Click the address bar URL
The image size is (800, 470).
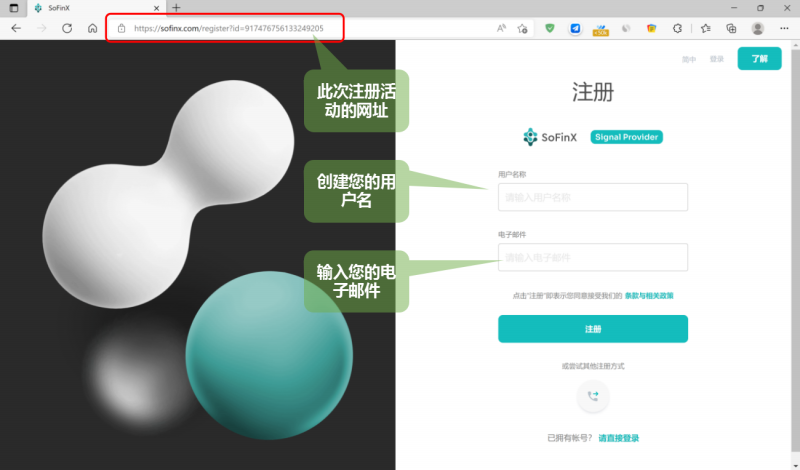(x=229, y=29)
